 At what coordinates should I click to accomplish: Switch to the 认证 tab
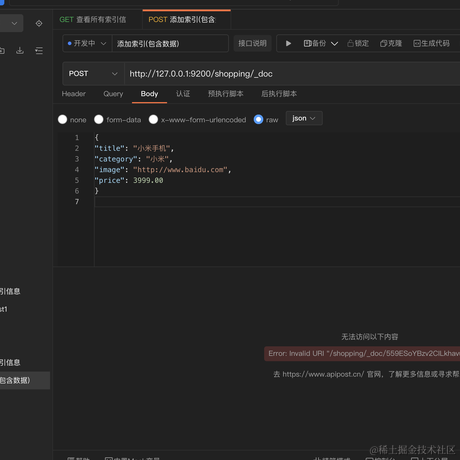coord(183,94)
